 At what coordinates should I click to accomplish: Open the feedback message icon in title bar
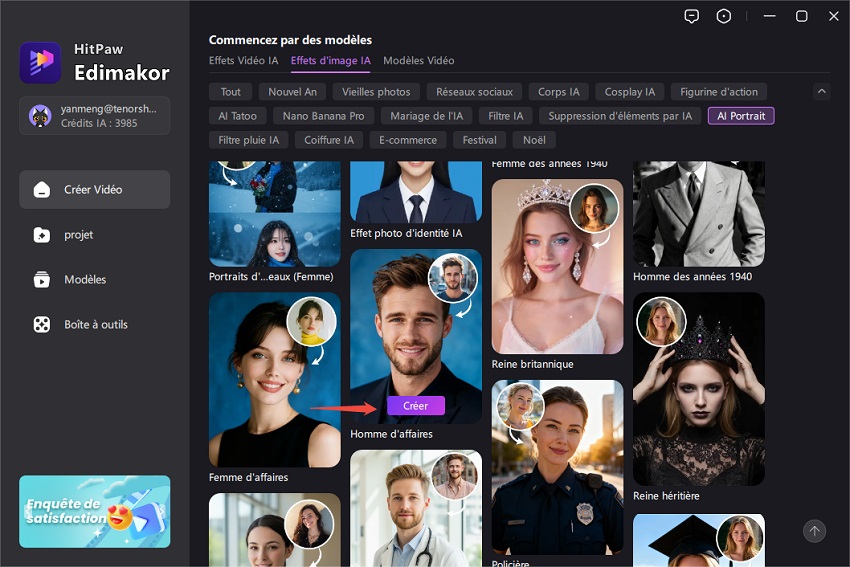coord(691,16)
